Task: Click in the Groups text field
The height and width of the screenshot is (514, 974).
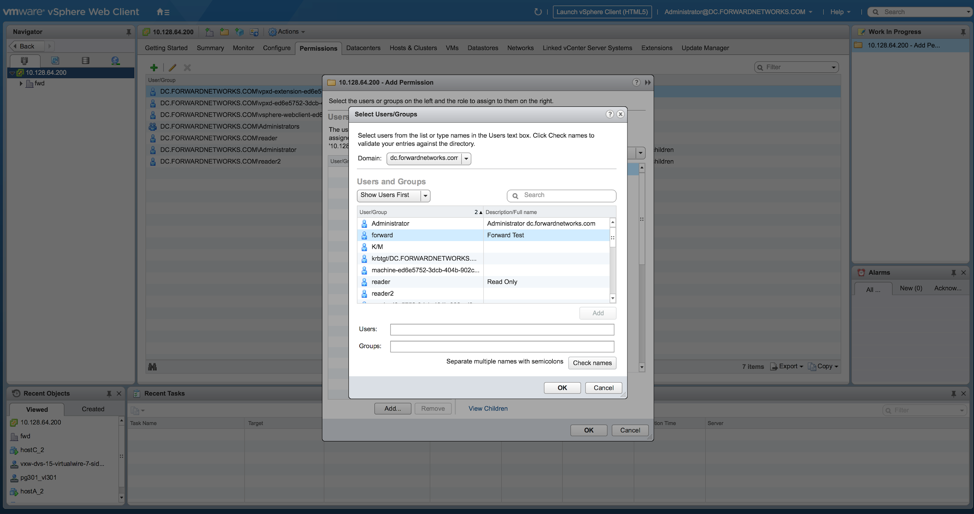Action: (x=502, y=346)
